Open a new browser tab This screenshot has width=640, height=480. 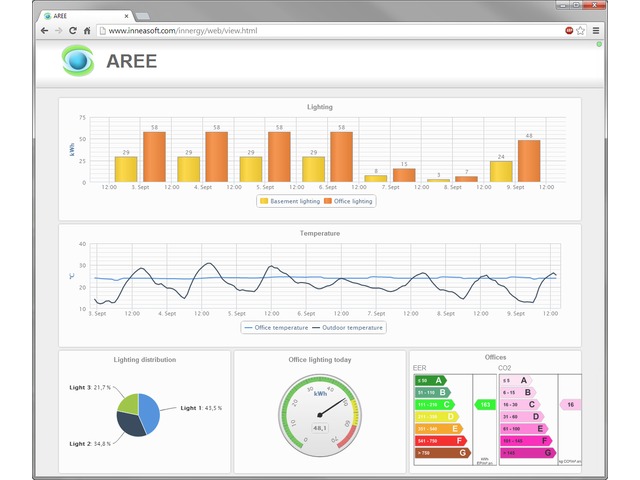click(x=147, y=15)
